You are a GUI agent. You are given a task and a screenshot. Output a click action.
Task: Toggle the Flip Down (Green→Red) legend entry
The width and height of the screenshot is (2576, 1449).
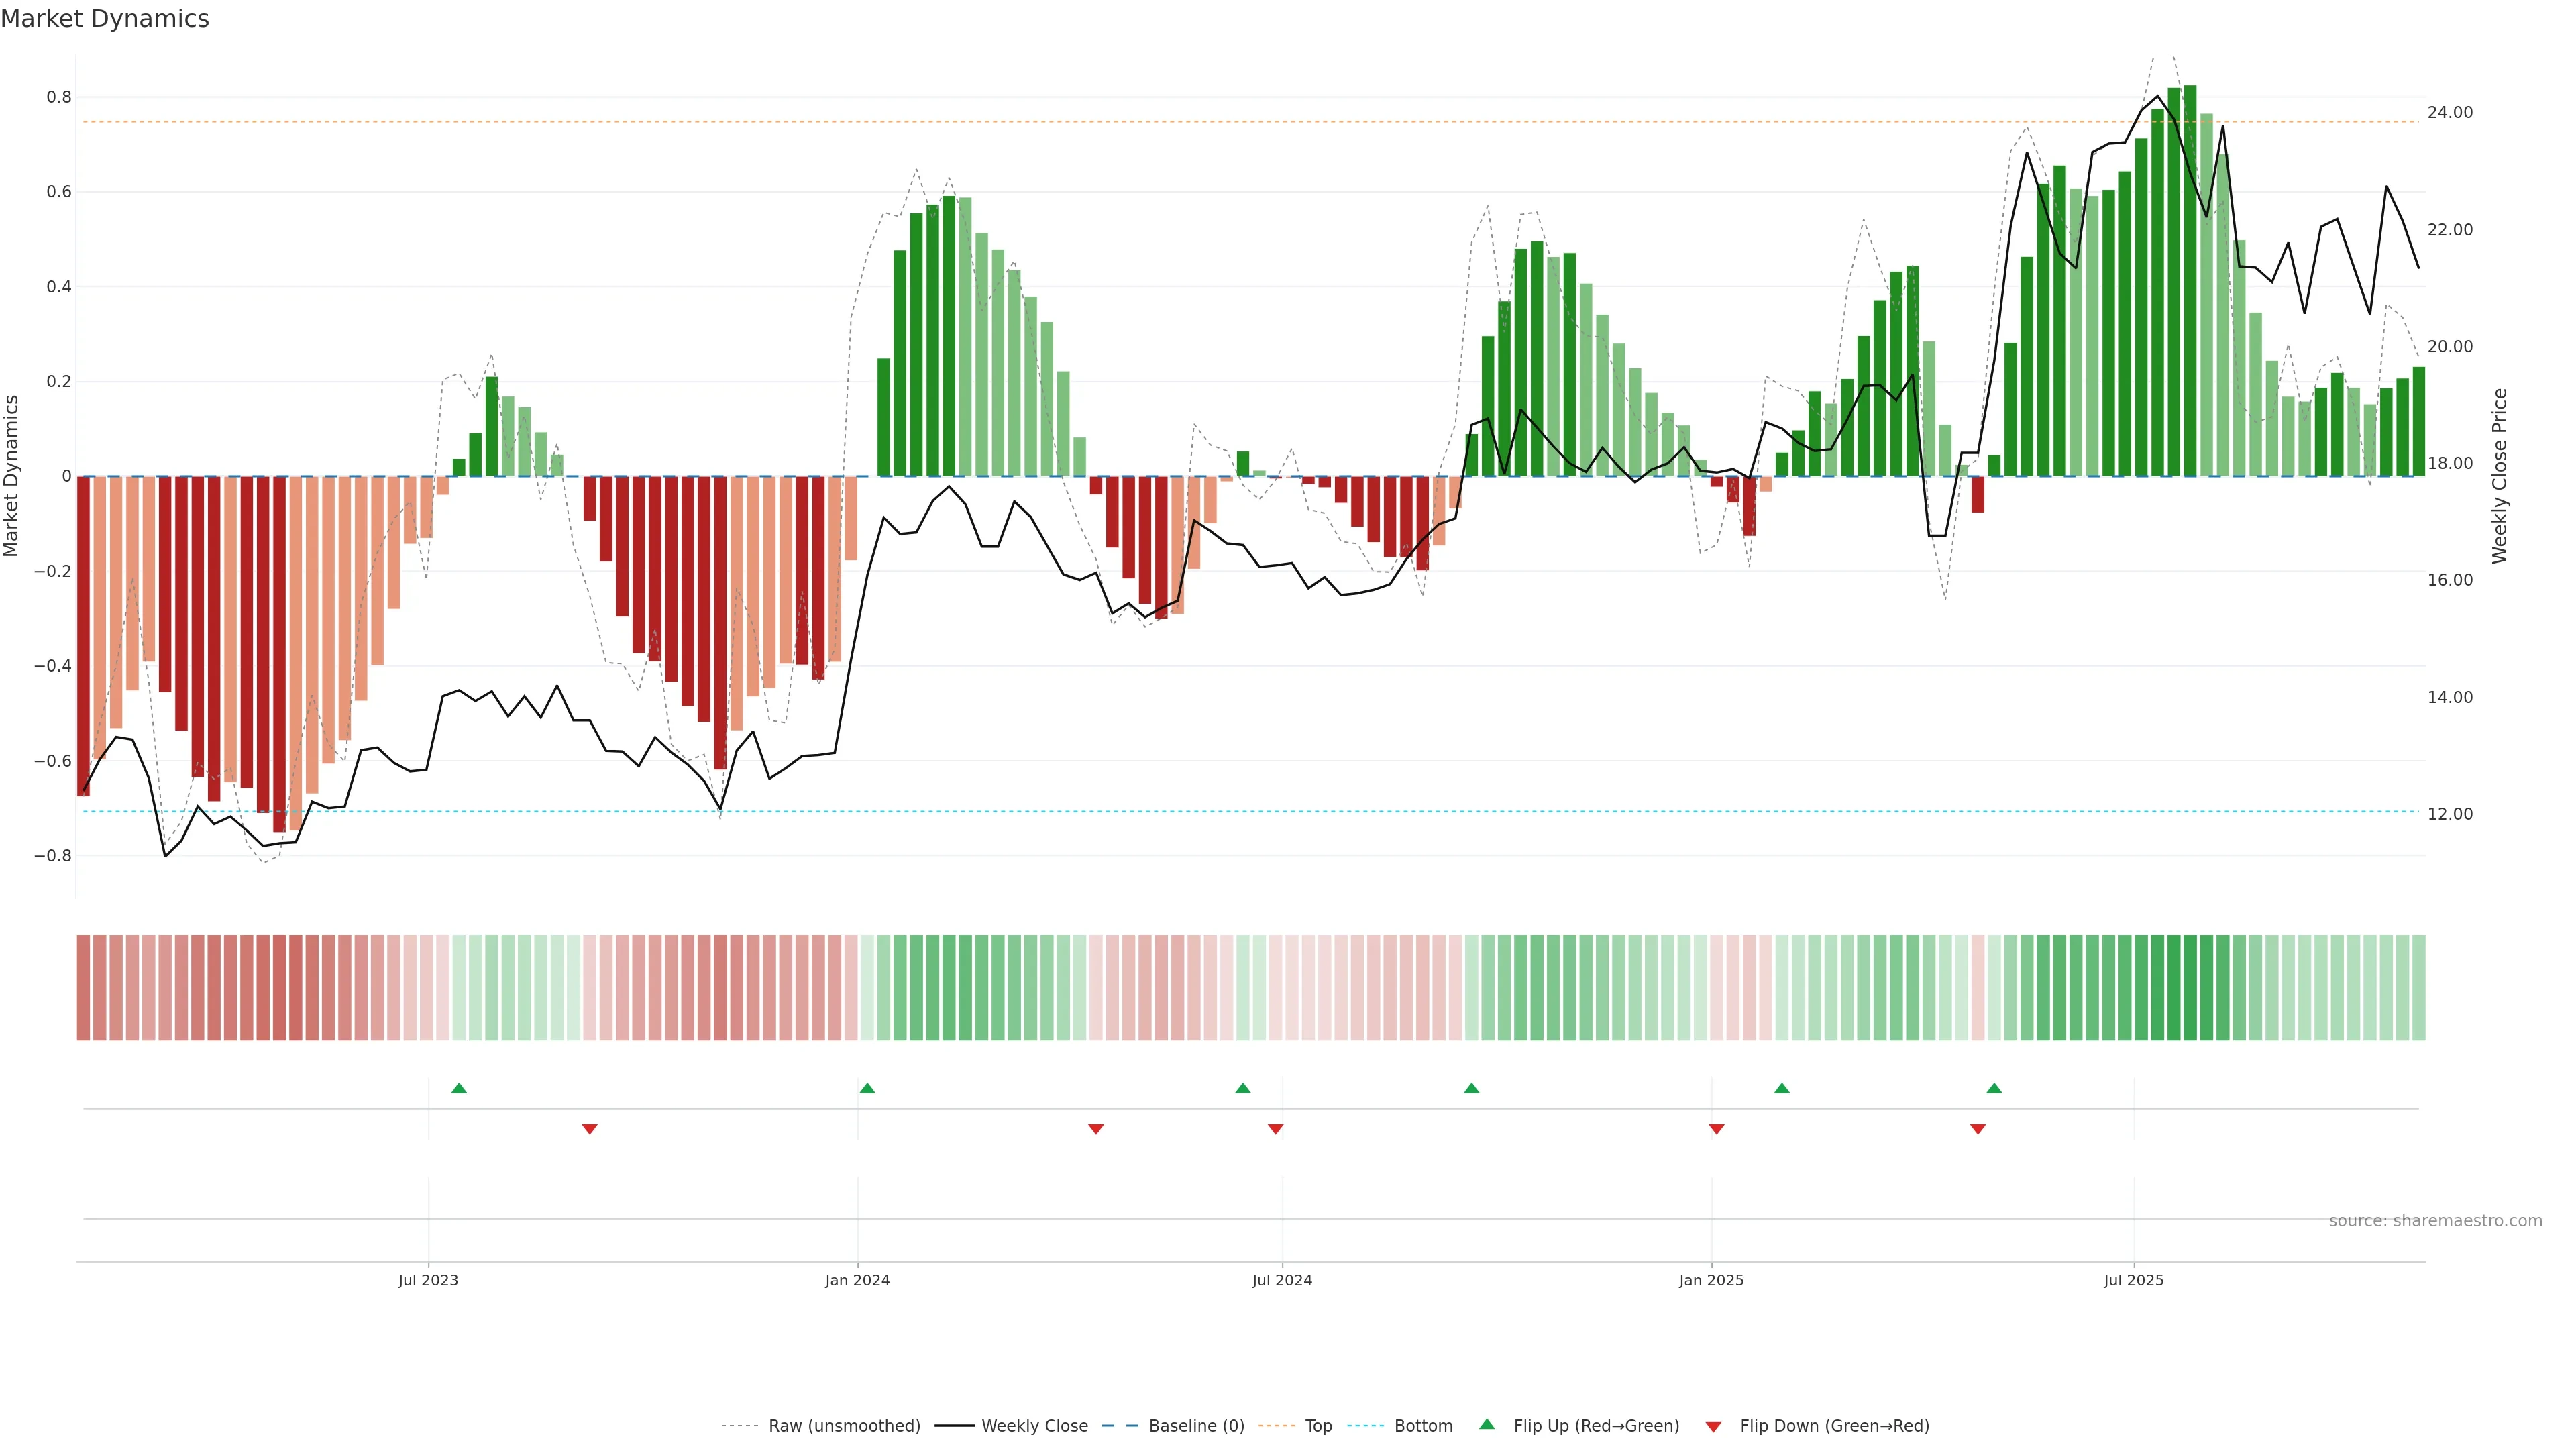click(1834, 1426)
